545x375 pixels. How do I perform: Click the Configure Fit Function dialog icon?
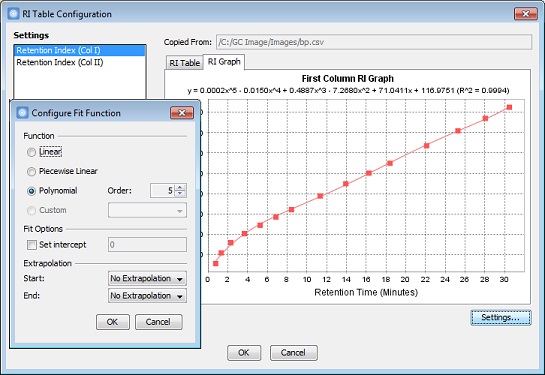(22, 113)
